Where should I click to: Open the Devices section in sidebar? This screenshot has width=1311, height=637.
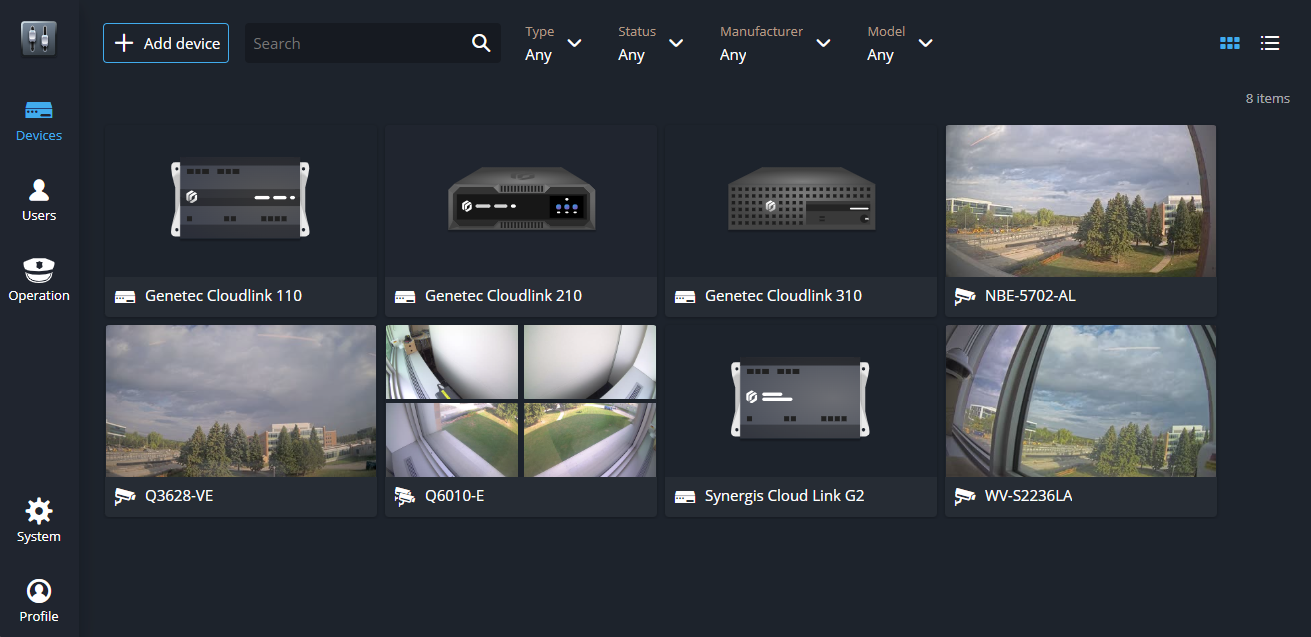click(x=39, y=120)
